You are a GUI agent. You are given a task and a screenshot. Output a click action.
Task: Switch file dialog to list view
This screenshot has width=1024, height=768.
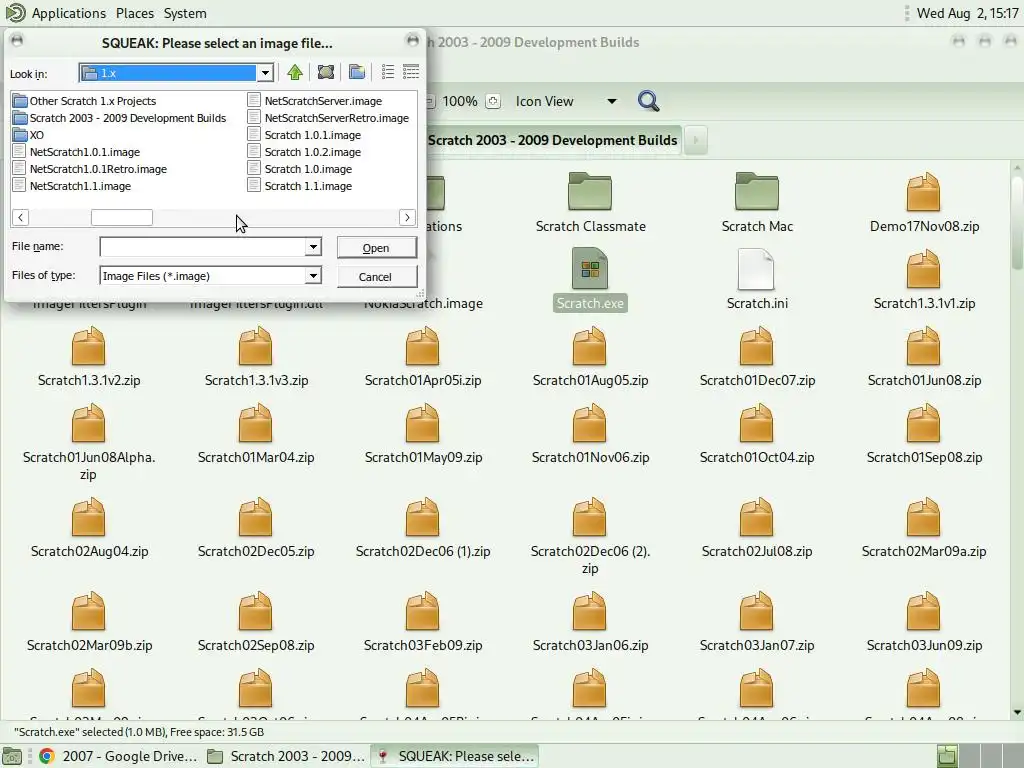click(388, 72)
